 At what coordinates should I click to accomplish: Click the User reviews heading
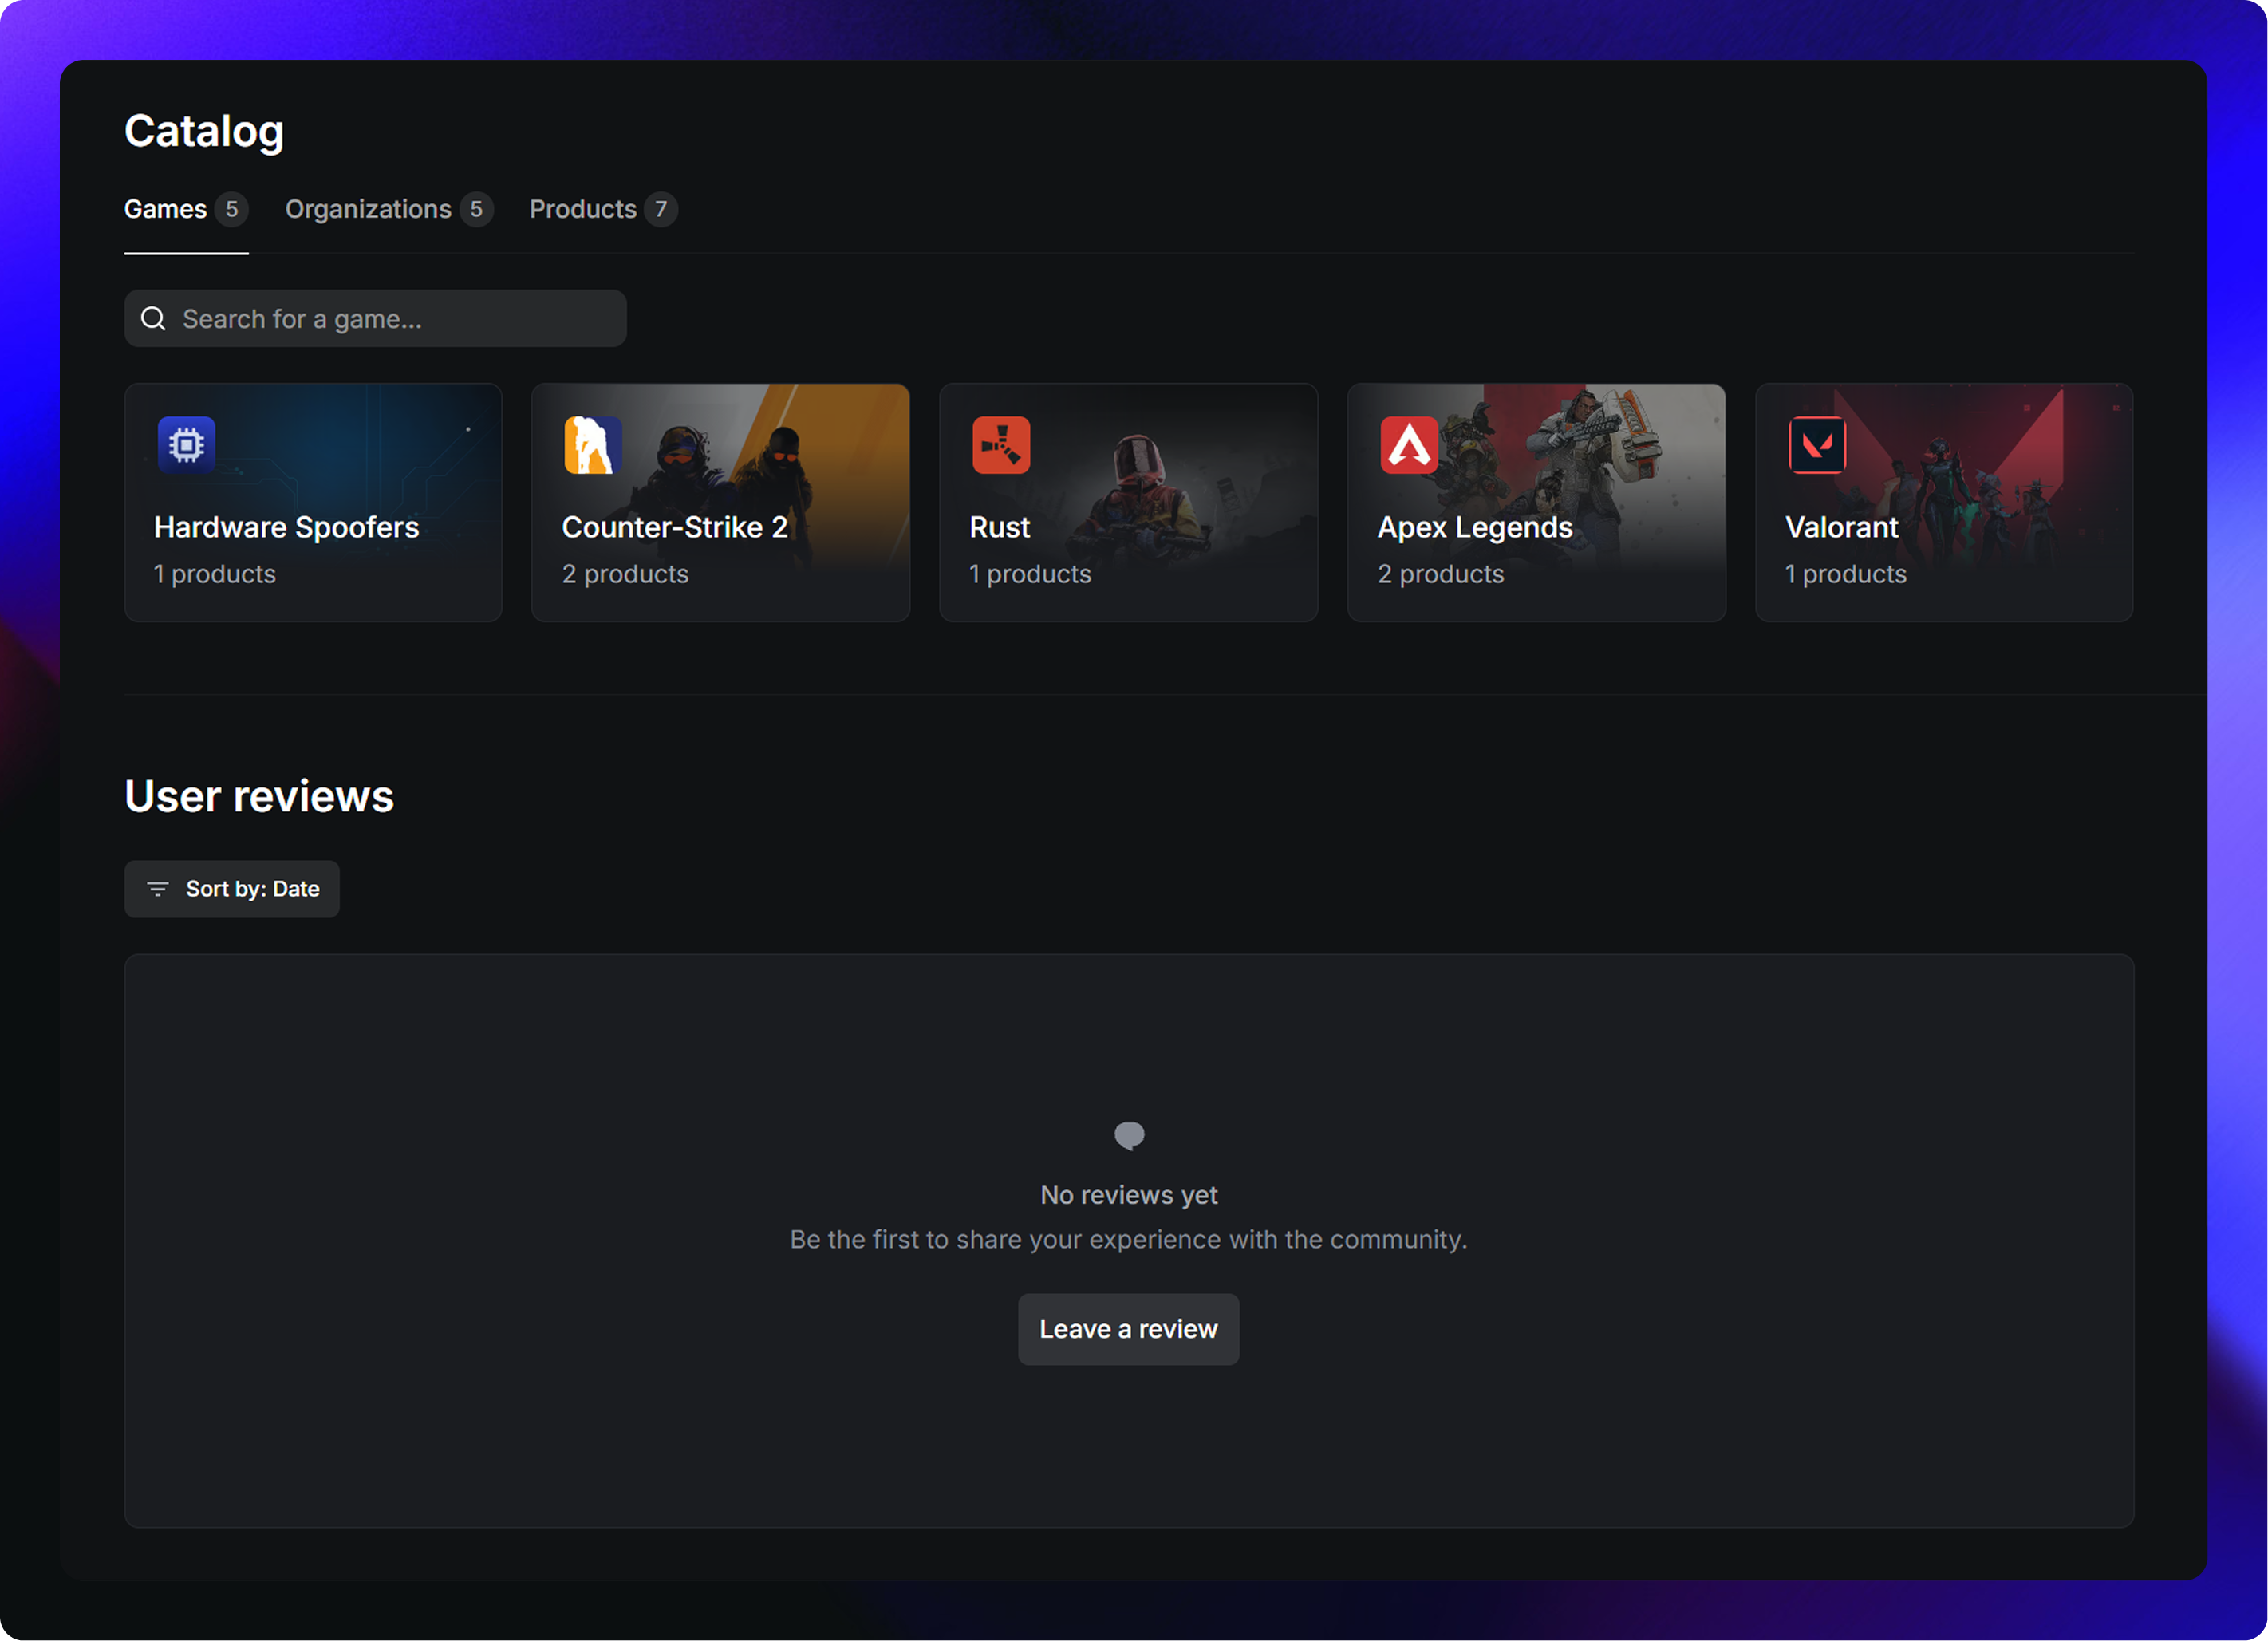259,797
